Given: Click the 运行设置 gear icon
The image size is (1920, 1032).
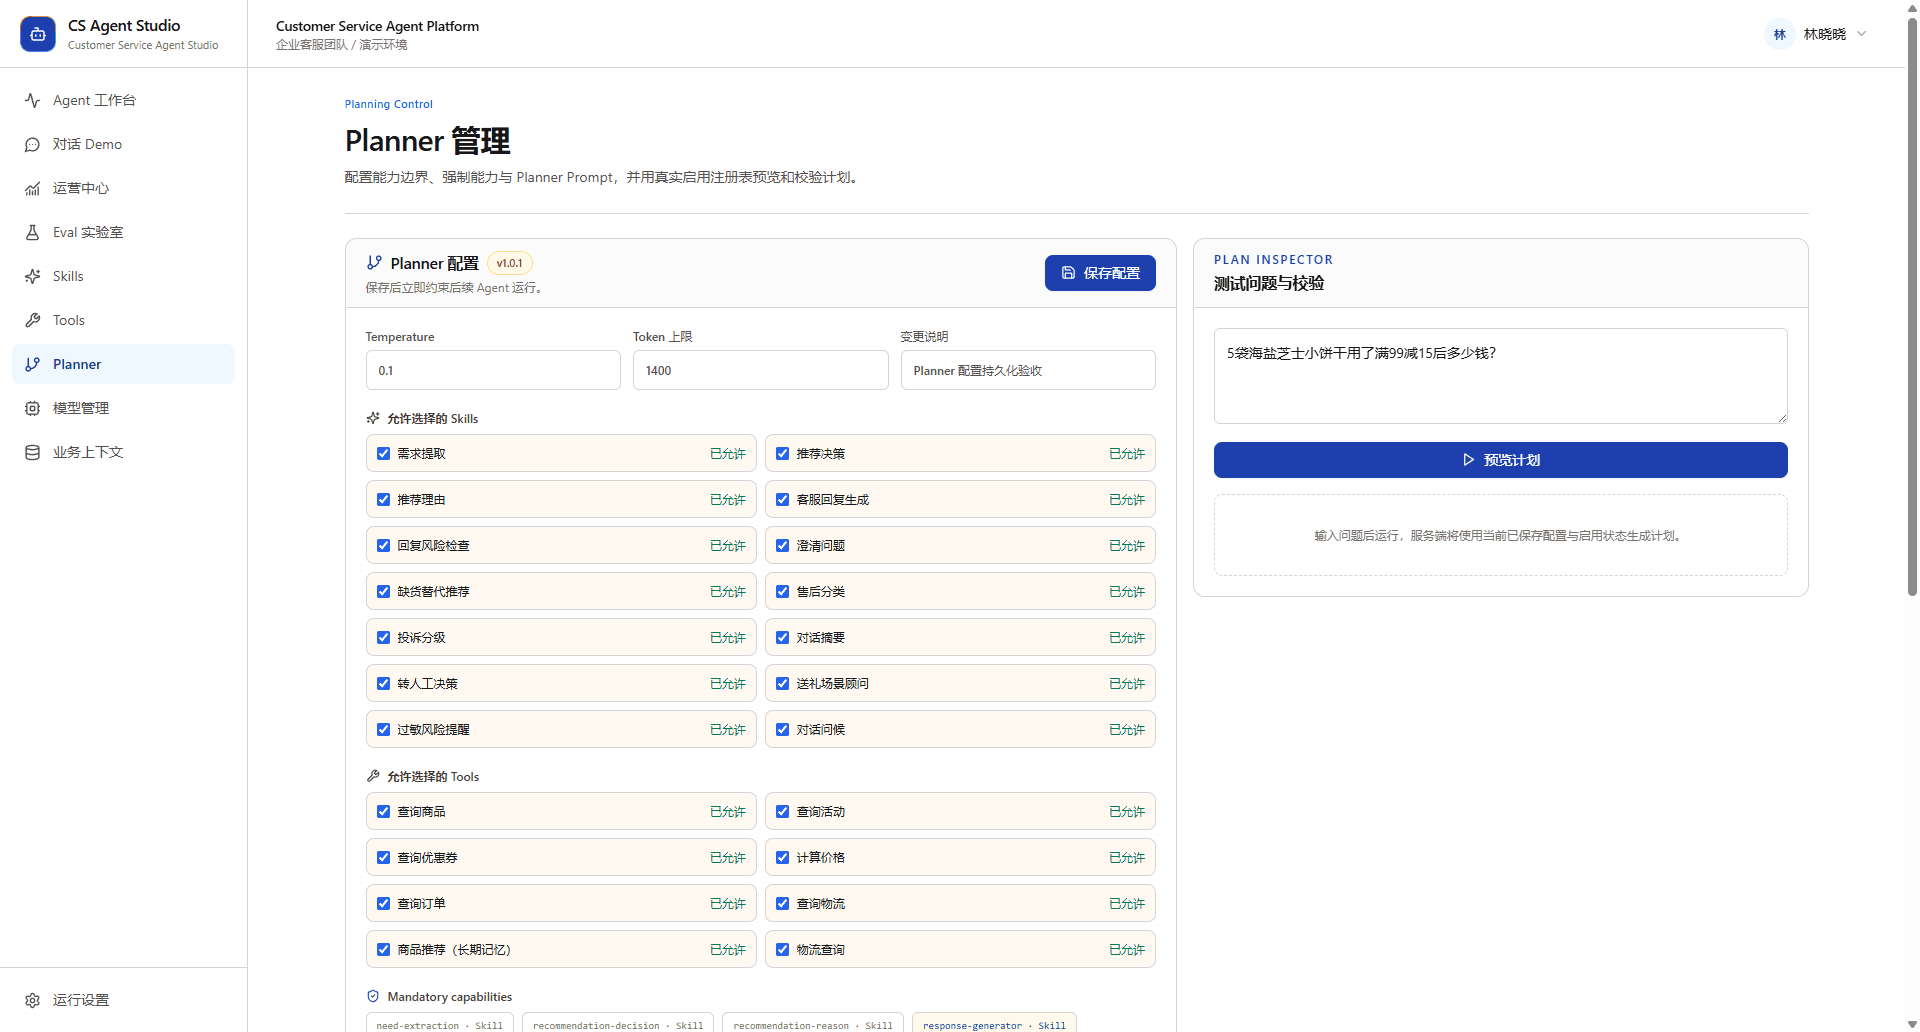Looking at the screenshot, I should (33, 1000).
